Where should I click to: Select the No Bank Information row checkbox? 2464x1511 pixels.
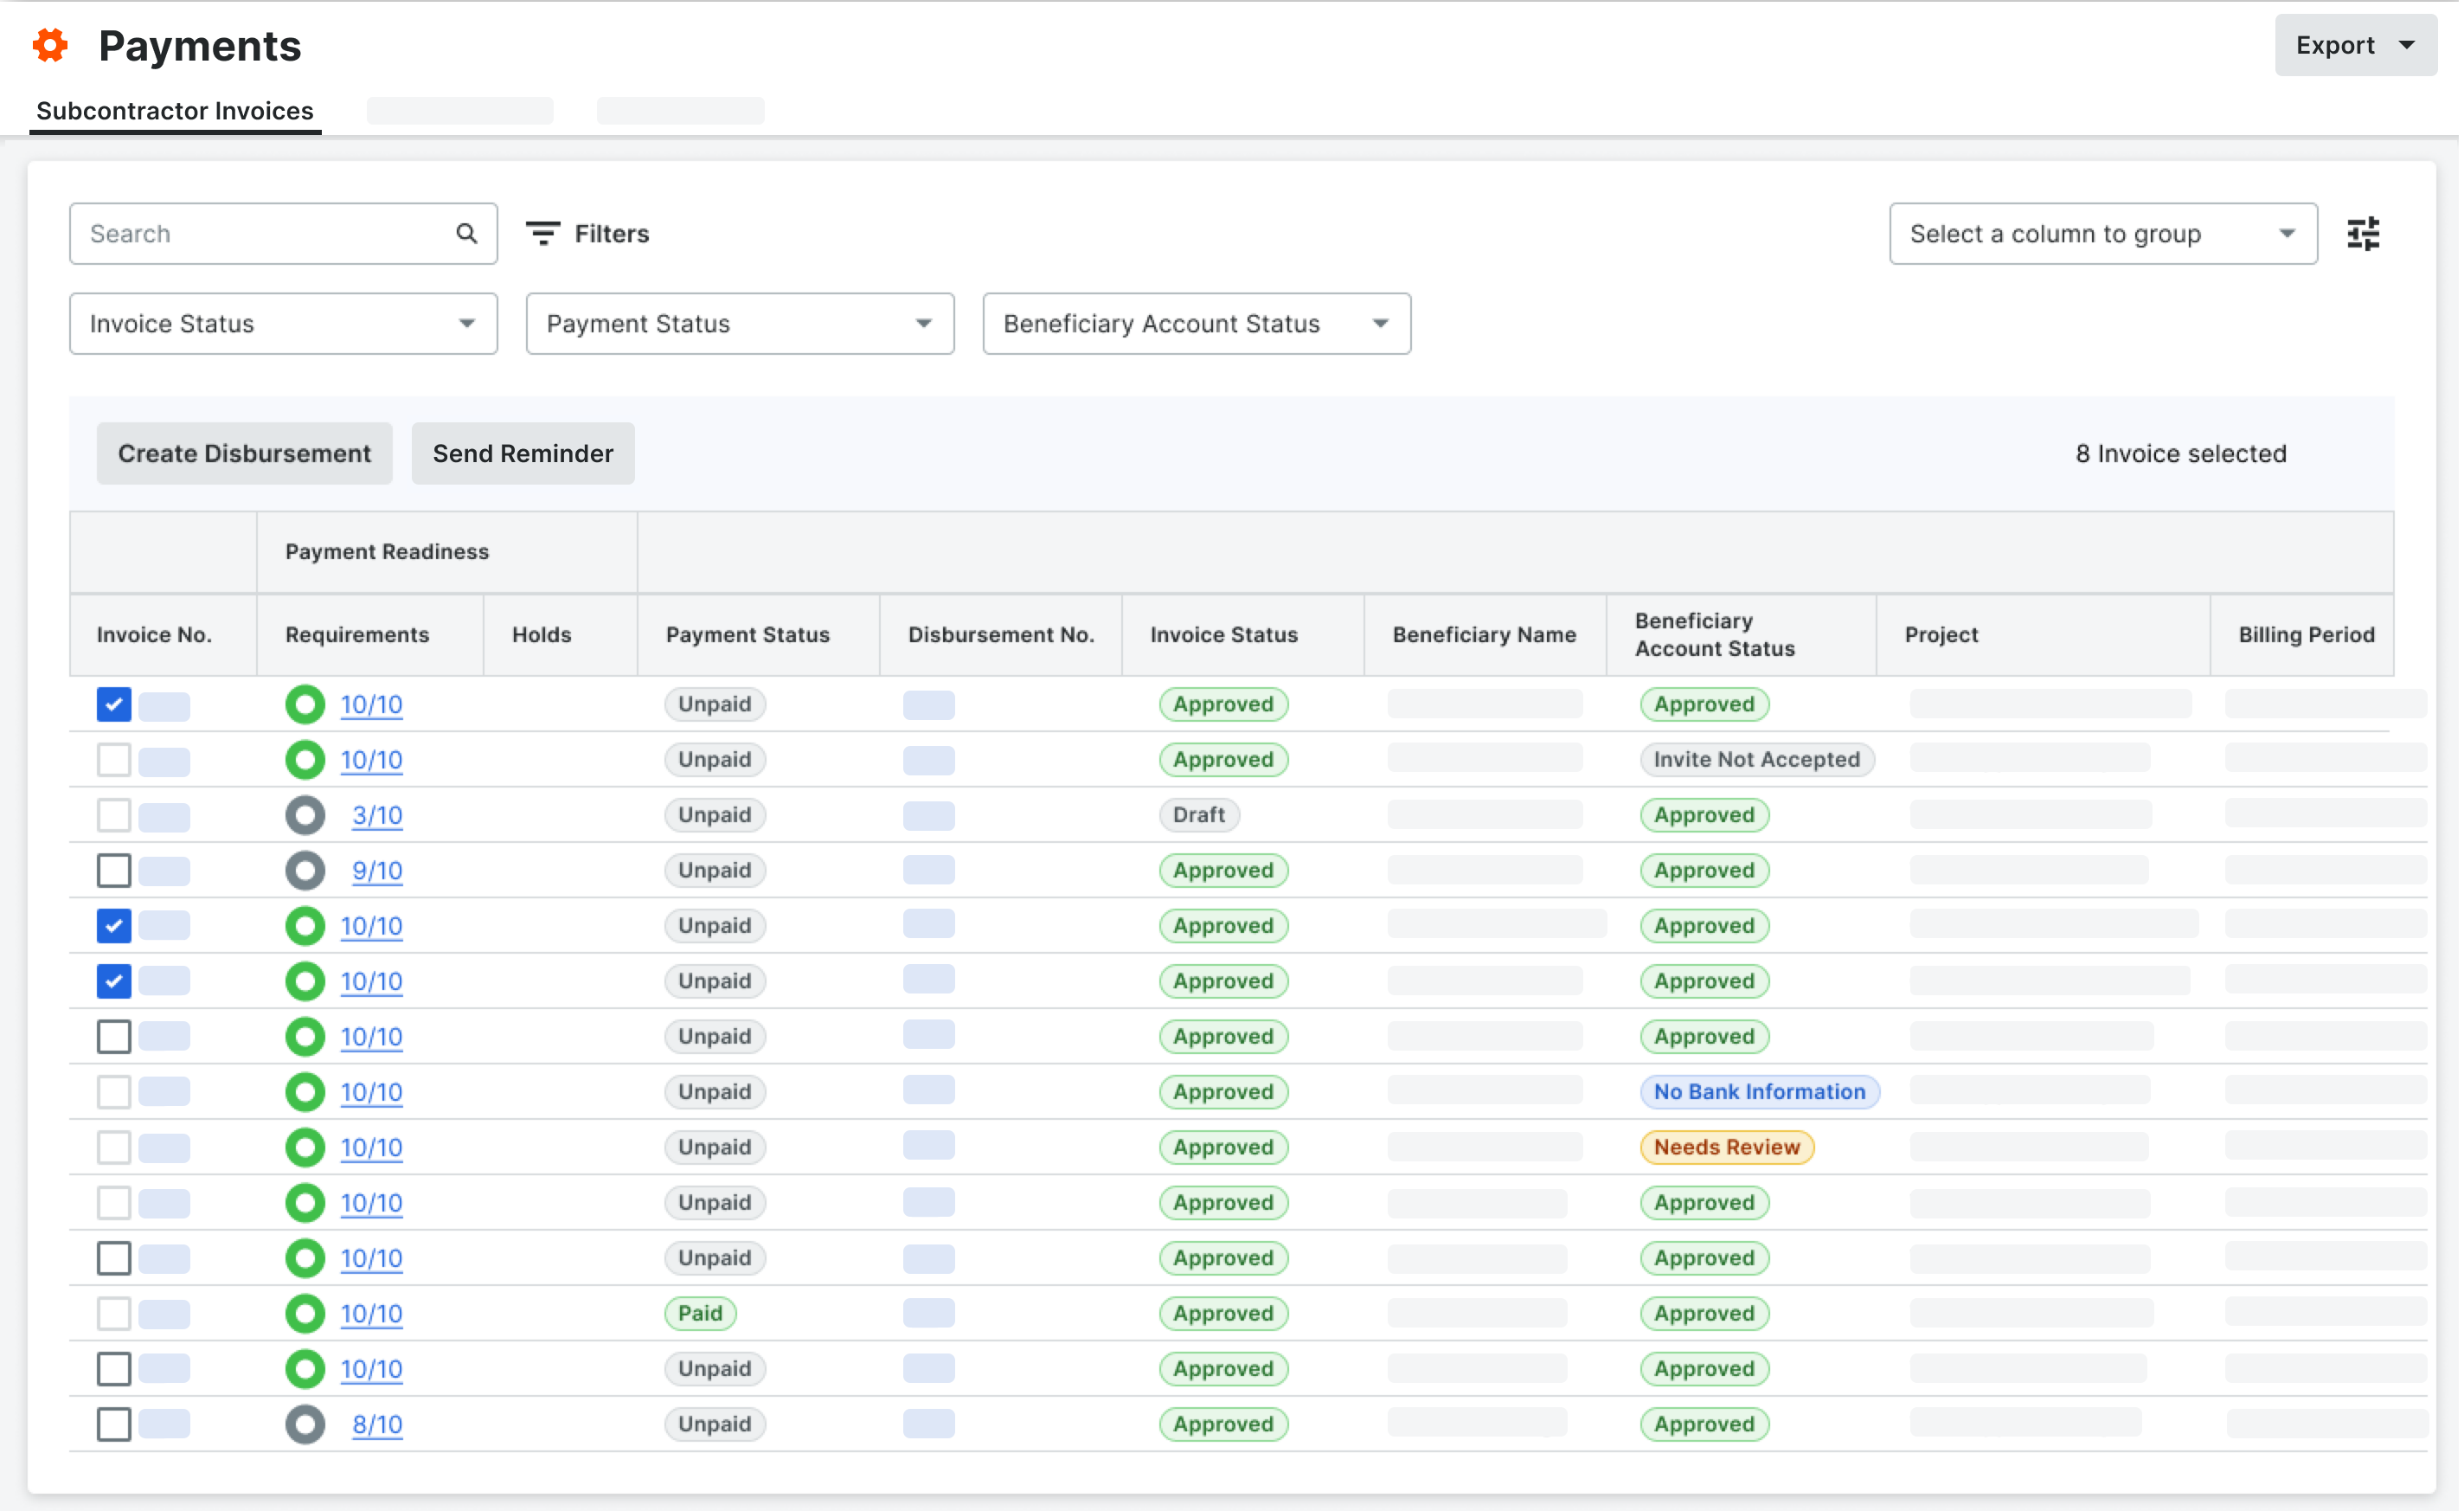coord(114,1092)
